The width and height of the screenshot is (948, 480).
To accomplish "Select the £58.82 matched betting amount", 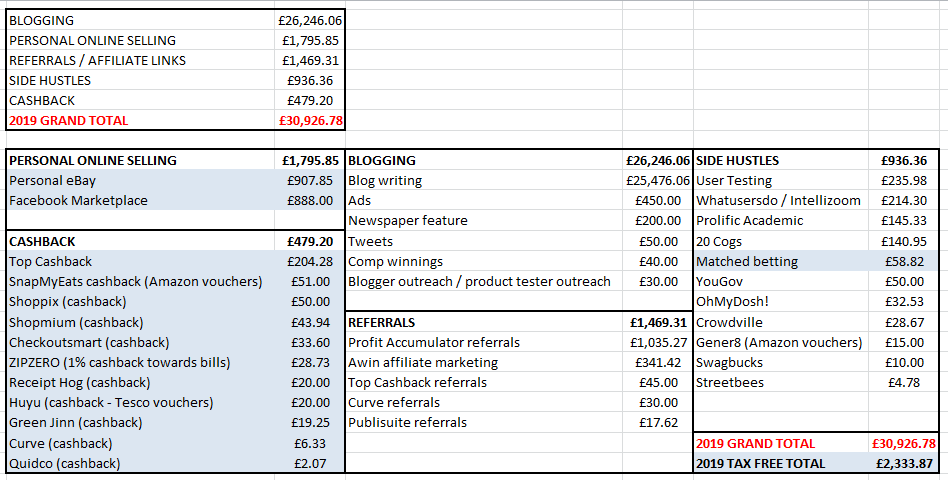I will click(x=903, y=261).
